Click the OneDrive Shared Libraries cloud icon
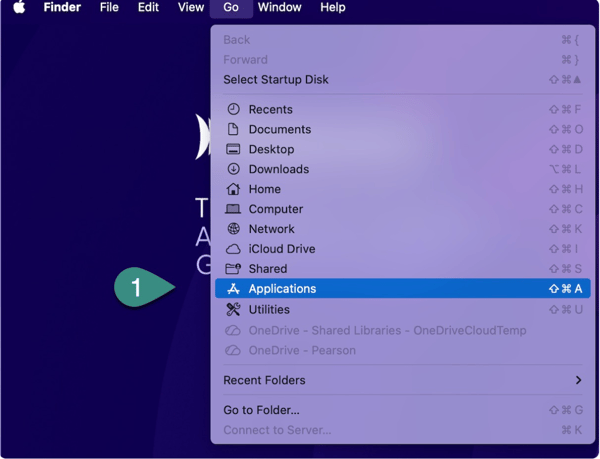600x459 pixels. [233, 330]
